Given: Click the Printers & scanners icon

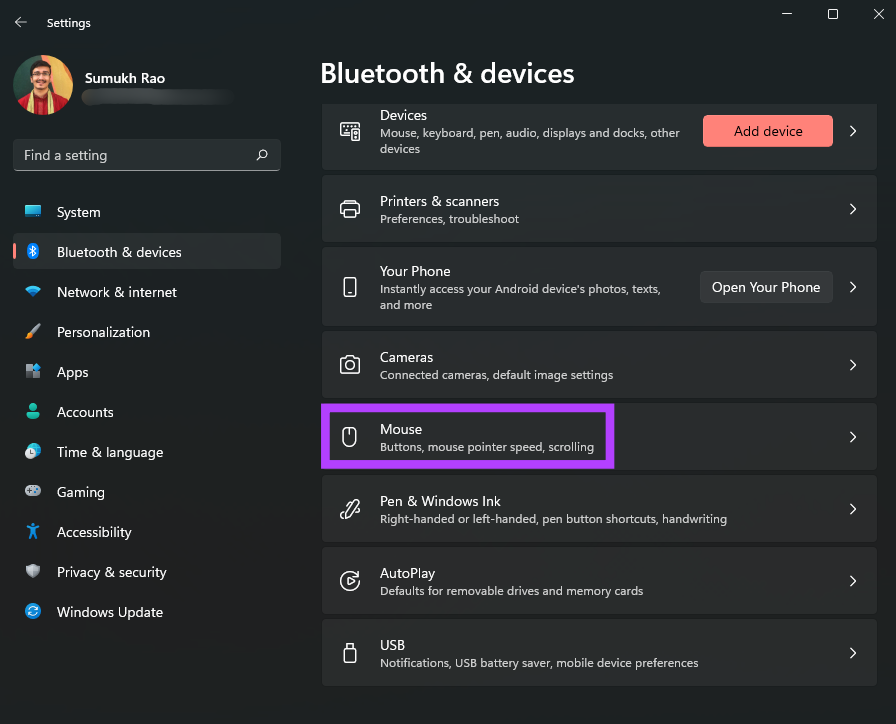Looking at the screenshot, I should (349, 208).
